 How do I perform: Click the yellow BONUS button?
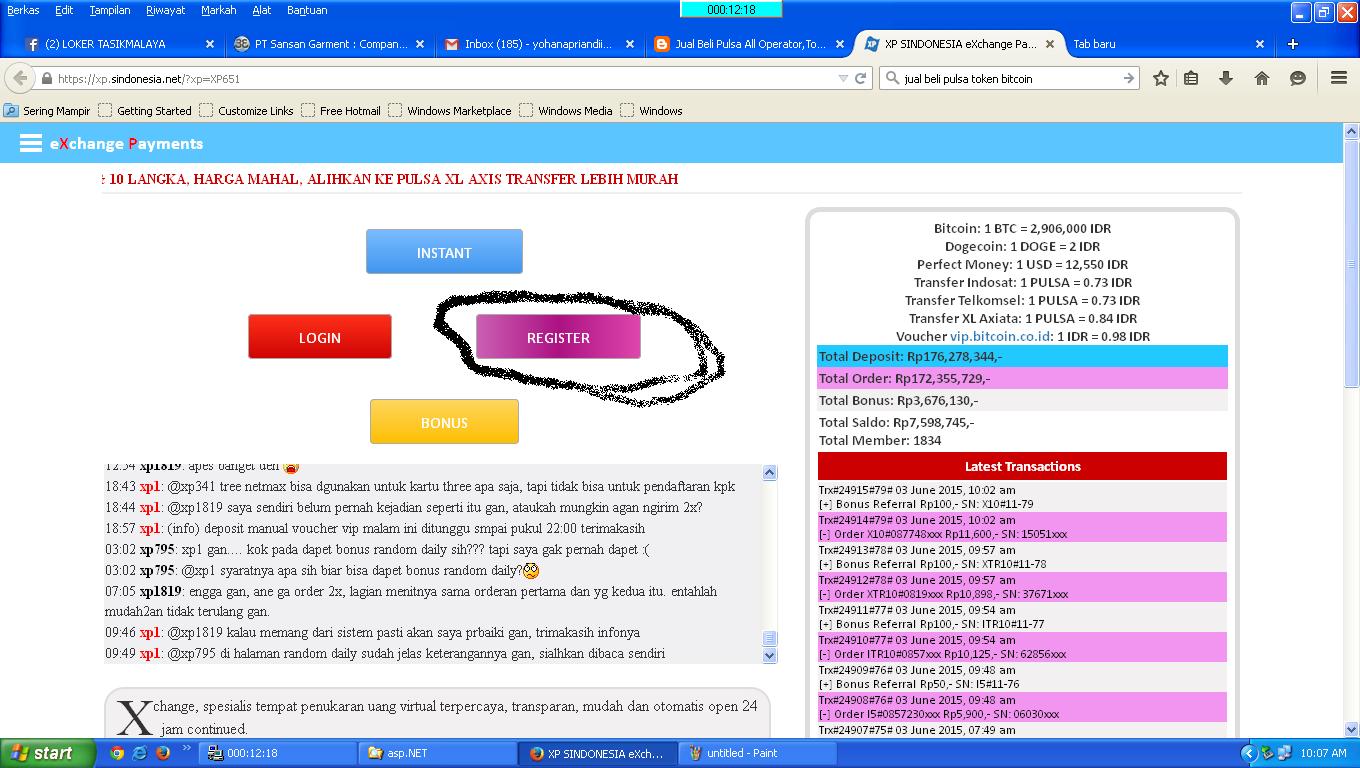click(444, 422)
